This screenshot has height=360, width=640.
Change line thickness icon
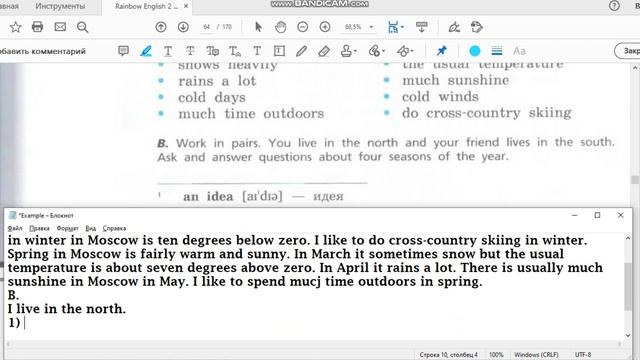click(497, 51)
